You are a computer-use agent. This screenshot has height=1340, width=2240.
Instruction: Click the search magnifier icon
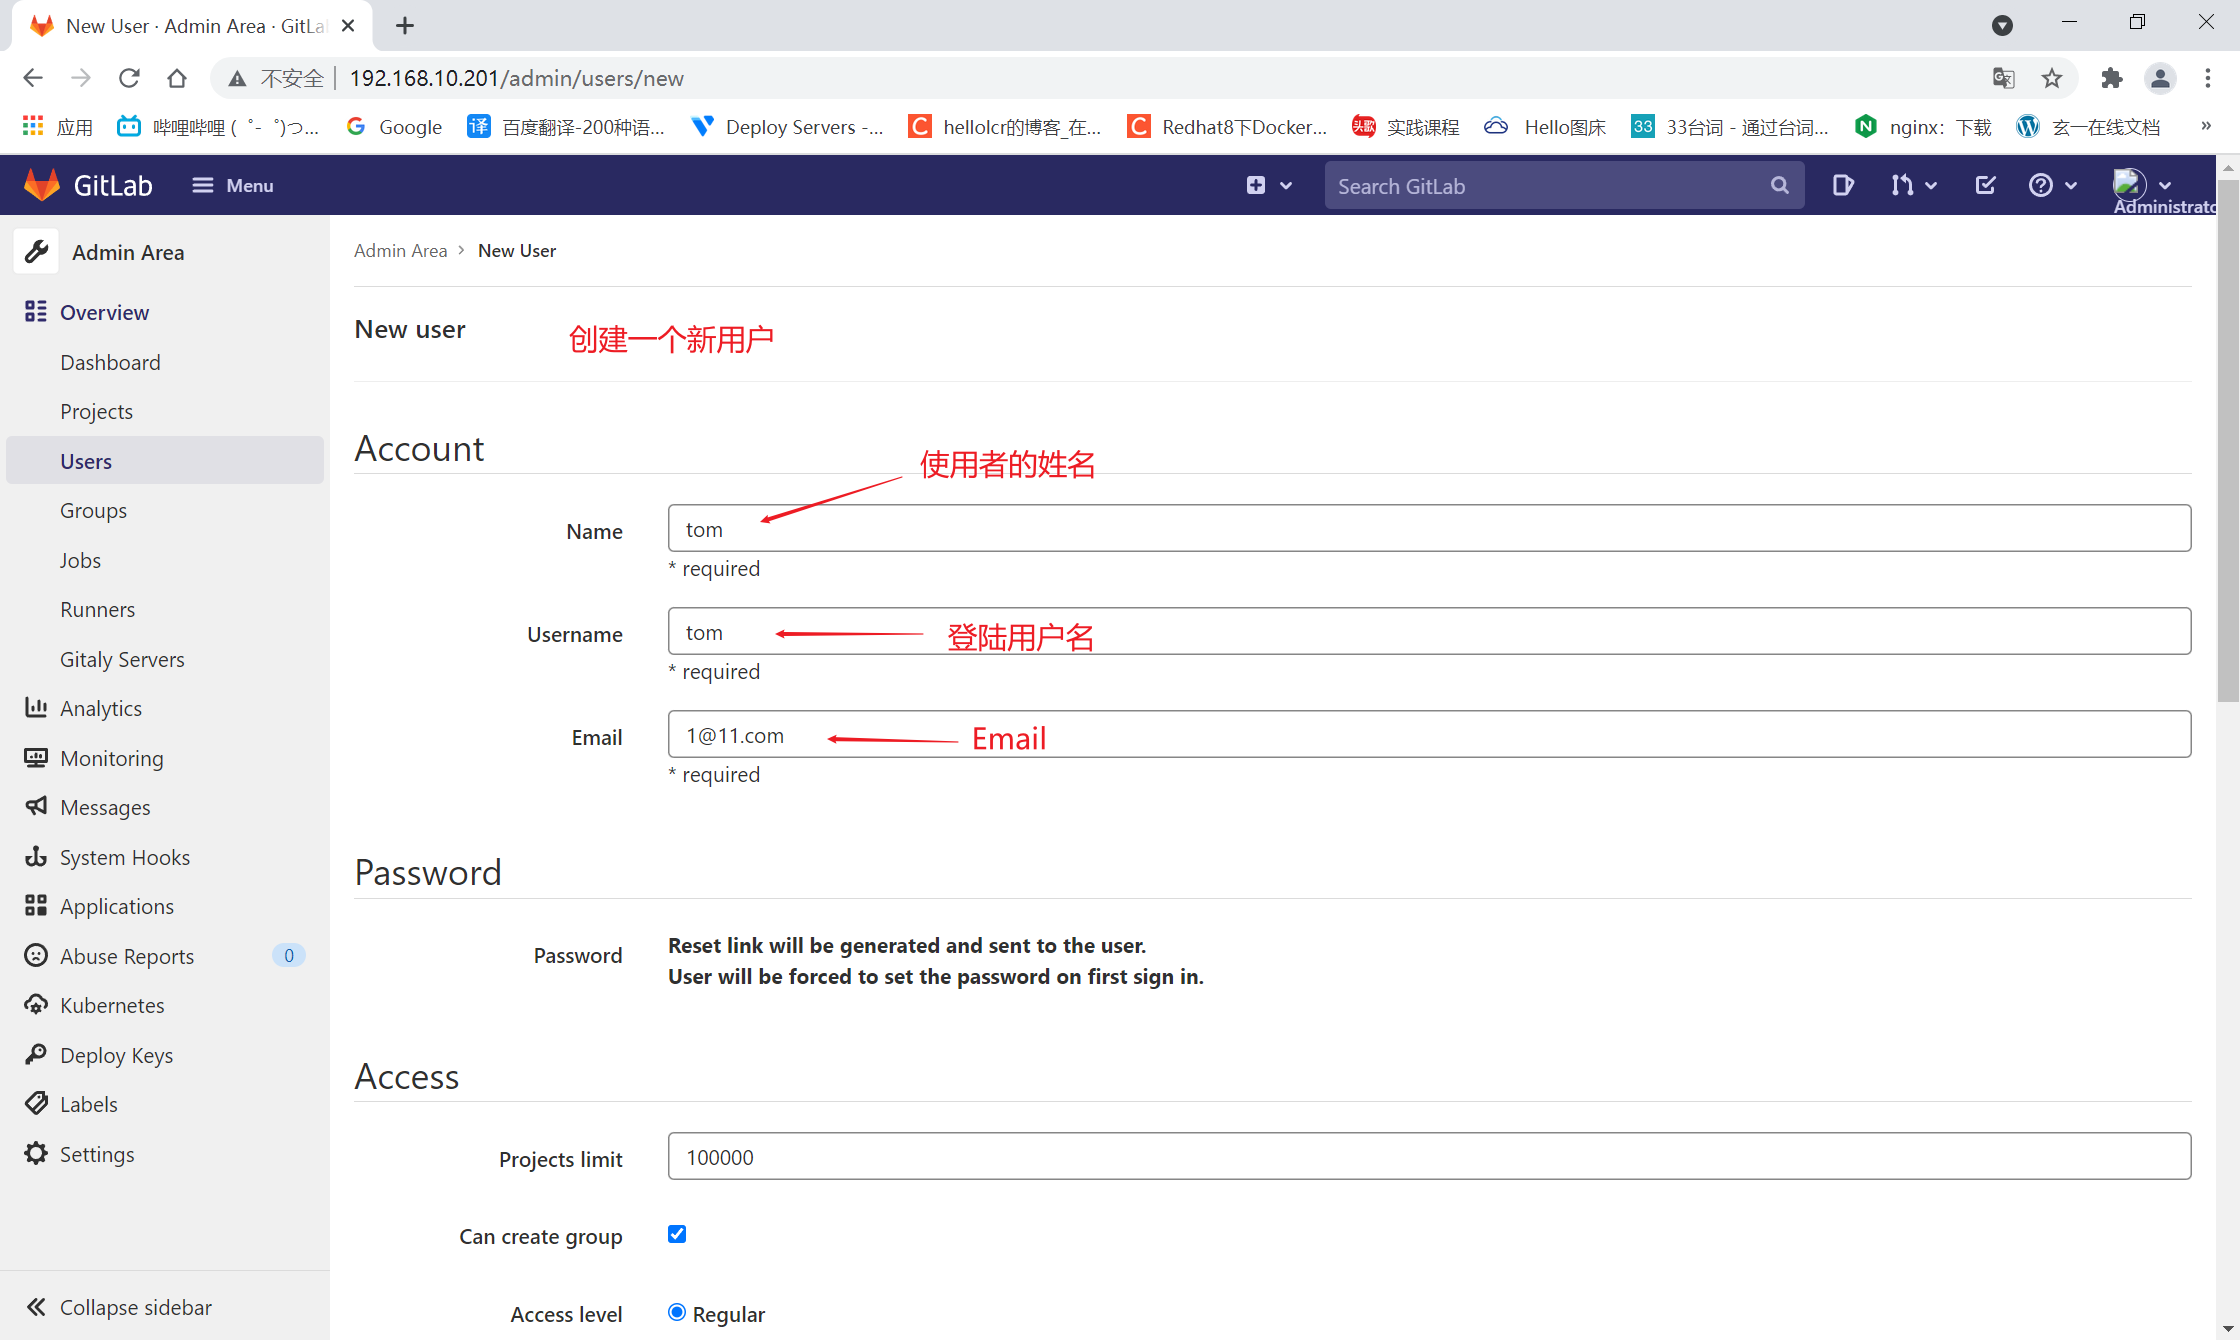[1779, 185]
